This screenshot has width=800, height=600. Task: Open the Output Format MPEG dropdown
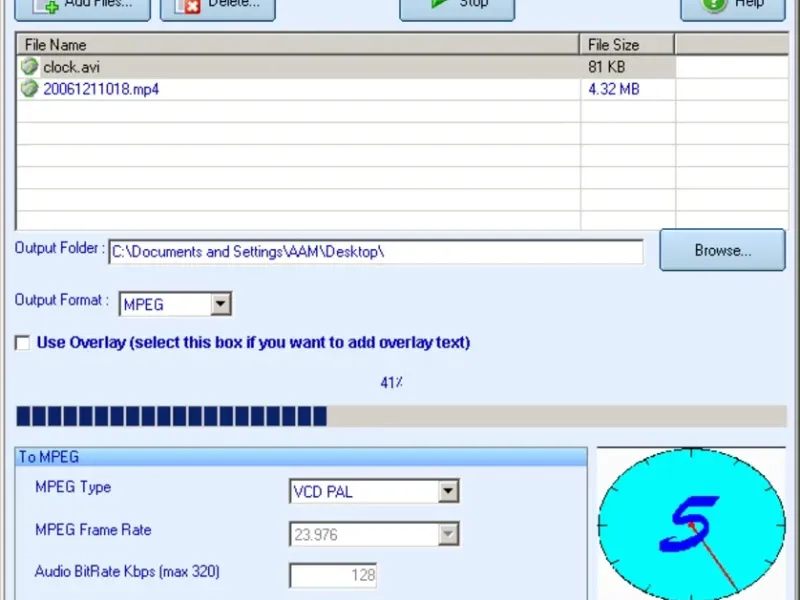tap(221, 304)
